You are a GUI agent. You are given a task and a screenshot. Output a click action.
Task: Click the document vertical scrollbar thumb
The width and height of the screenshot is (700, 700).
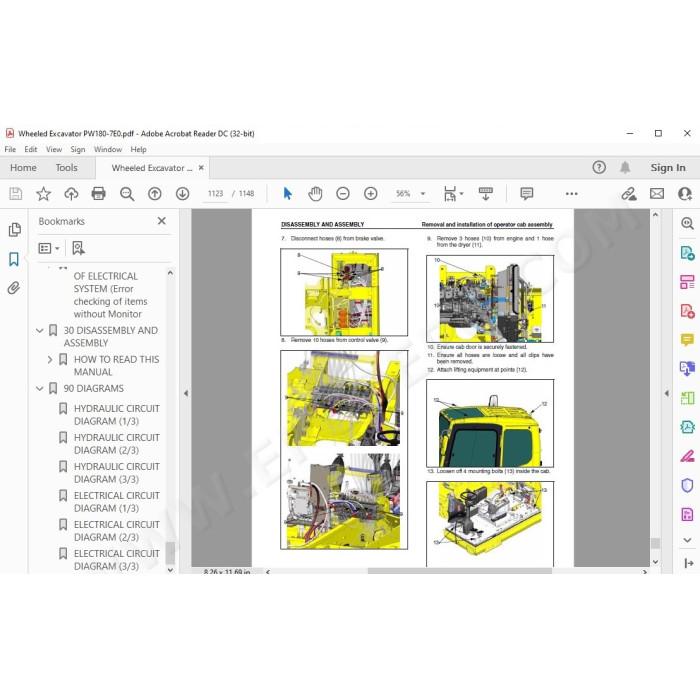coord(655,543)
